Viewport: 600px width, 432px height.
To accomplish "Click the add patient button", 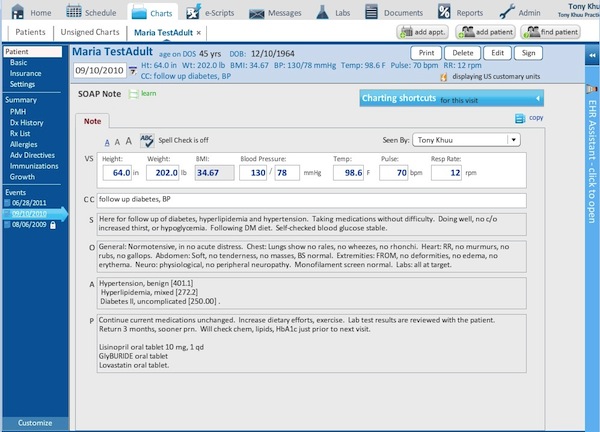I will click(486, 32).
